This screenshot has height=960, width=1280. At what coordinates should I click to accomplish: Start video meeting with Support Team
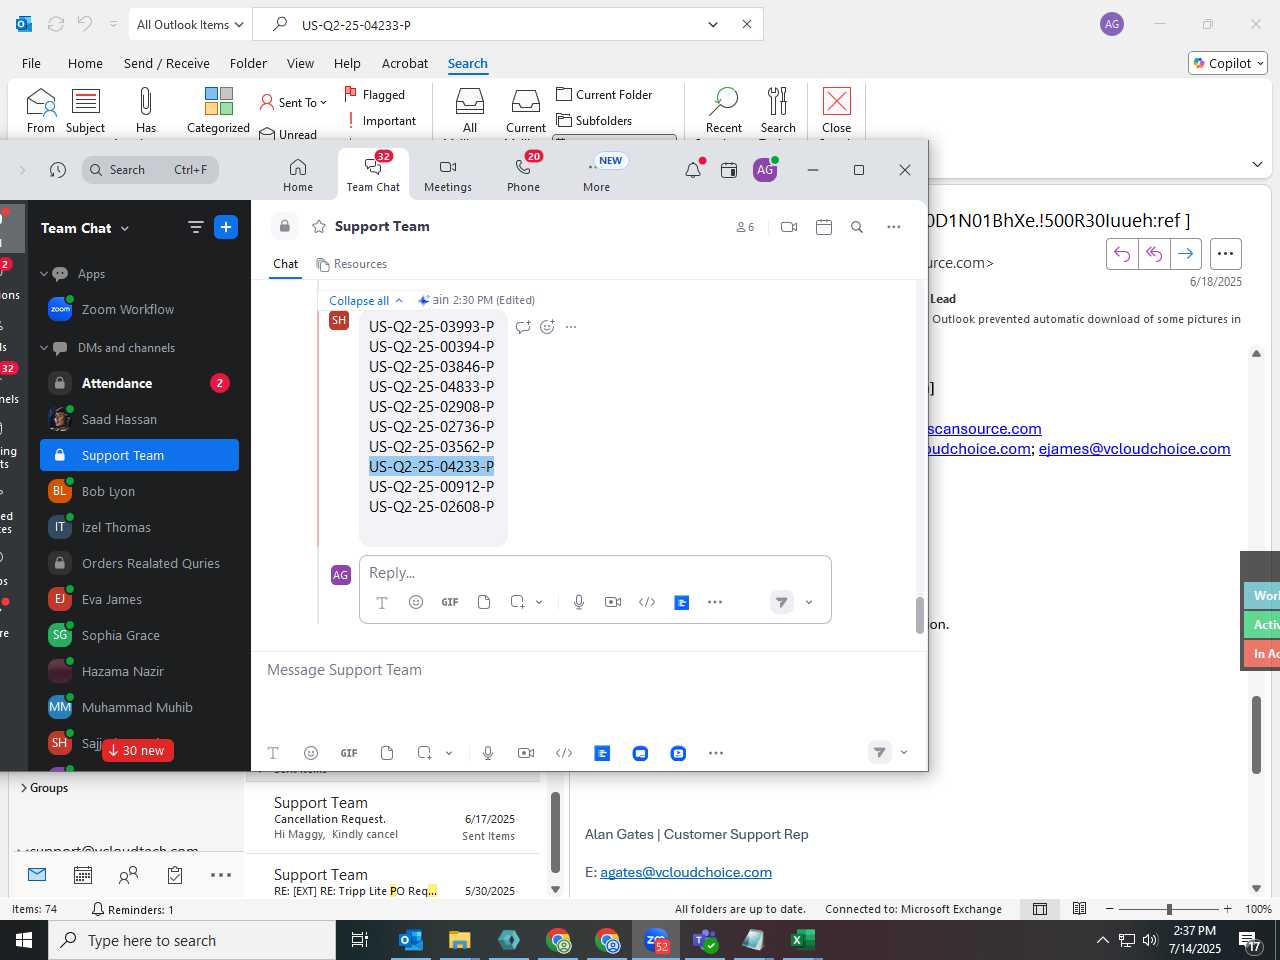point(789,227)
